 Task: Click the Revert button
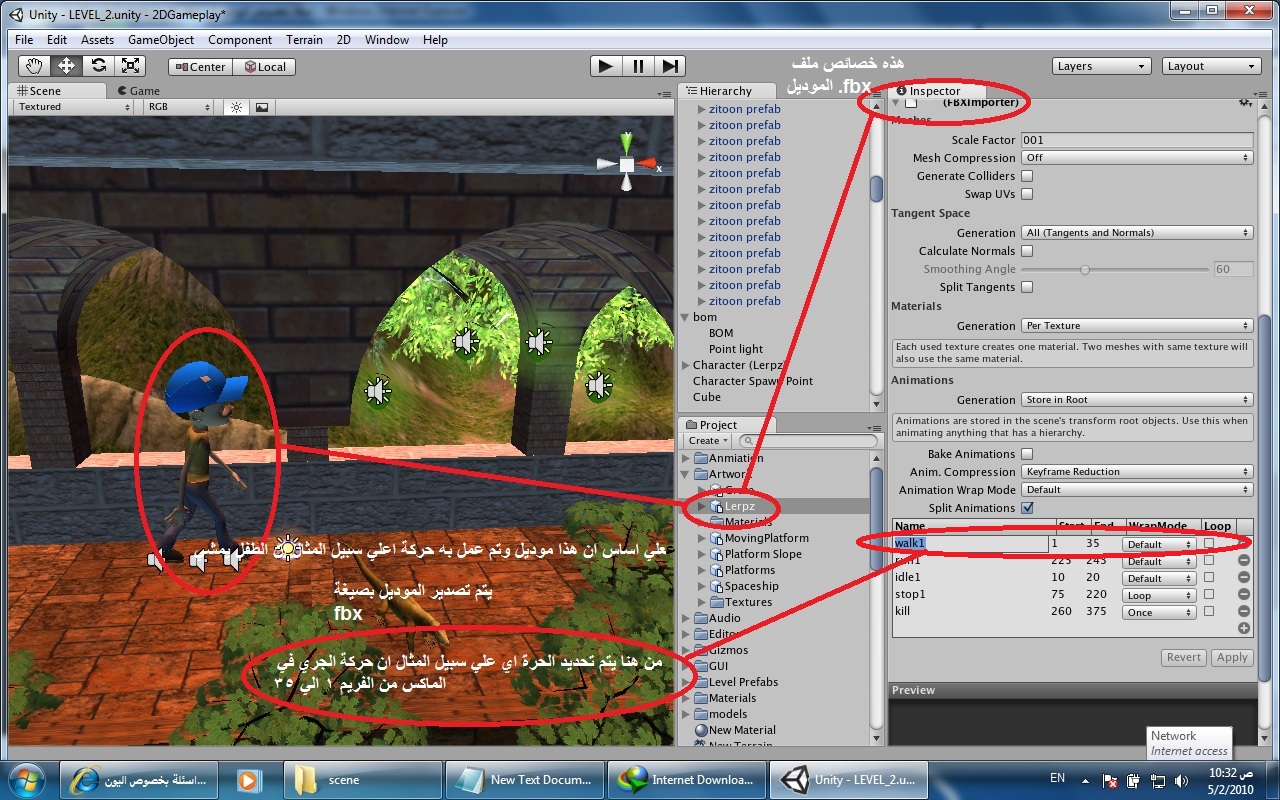(1184, 657)
